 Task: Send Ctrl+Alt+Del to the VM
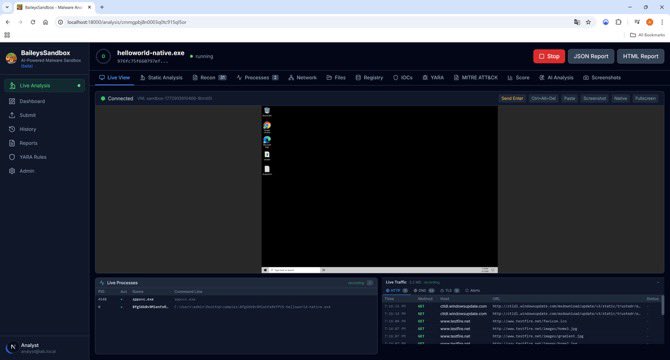point(544,99)
